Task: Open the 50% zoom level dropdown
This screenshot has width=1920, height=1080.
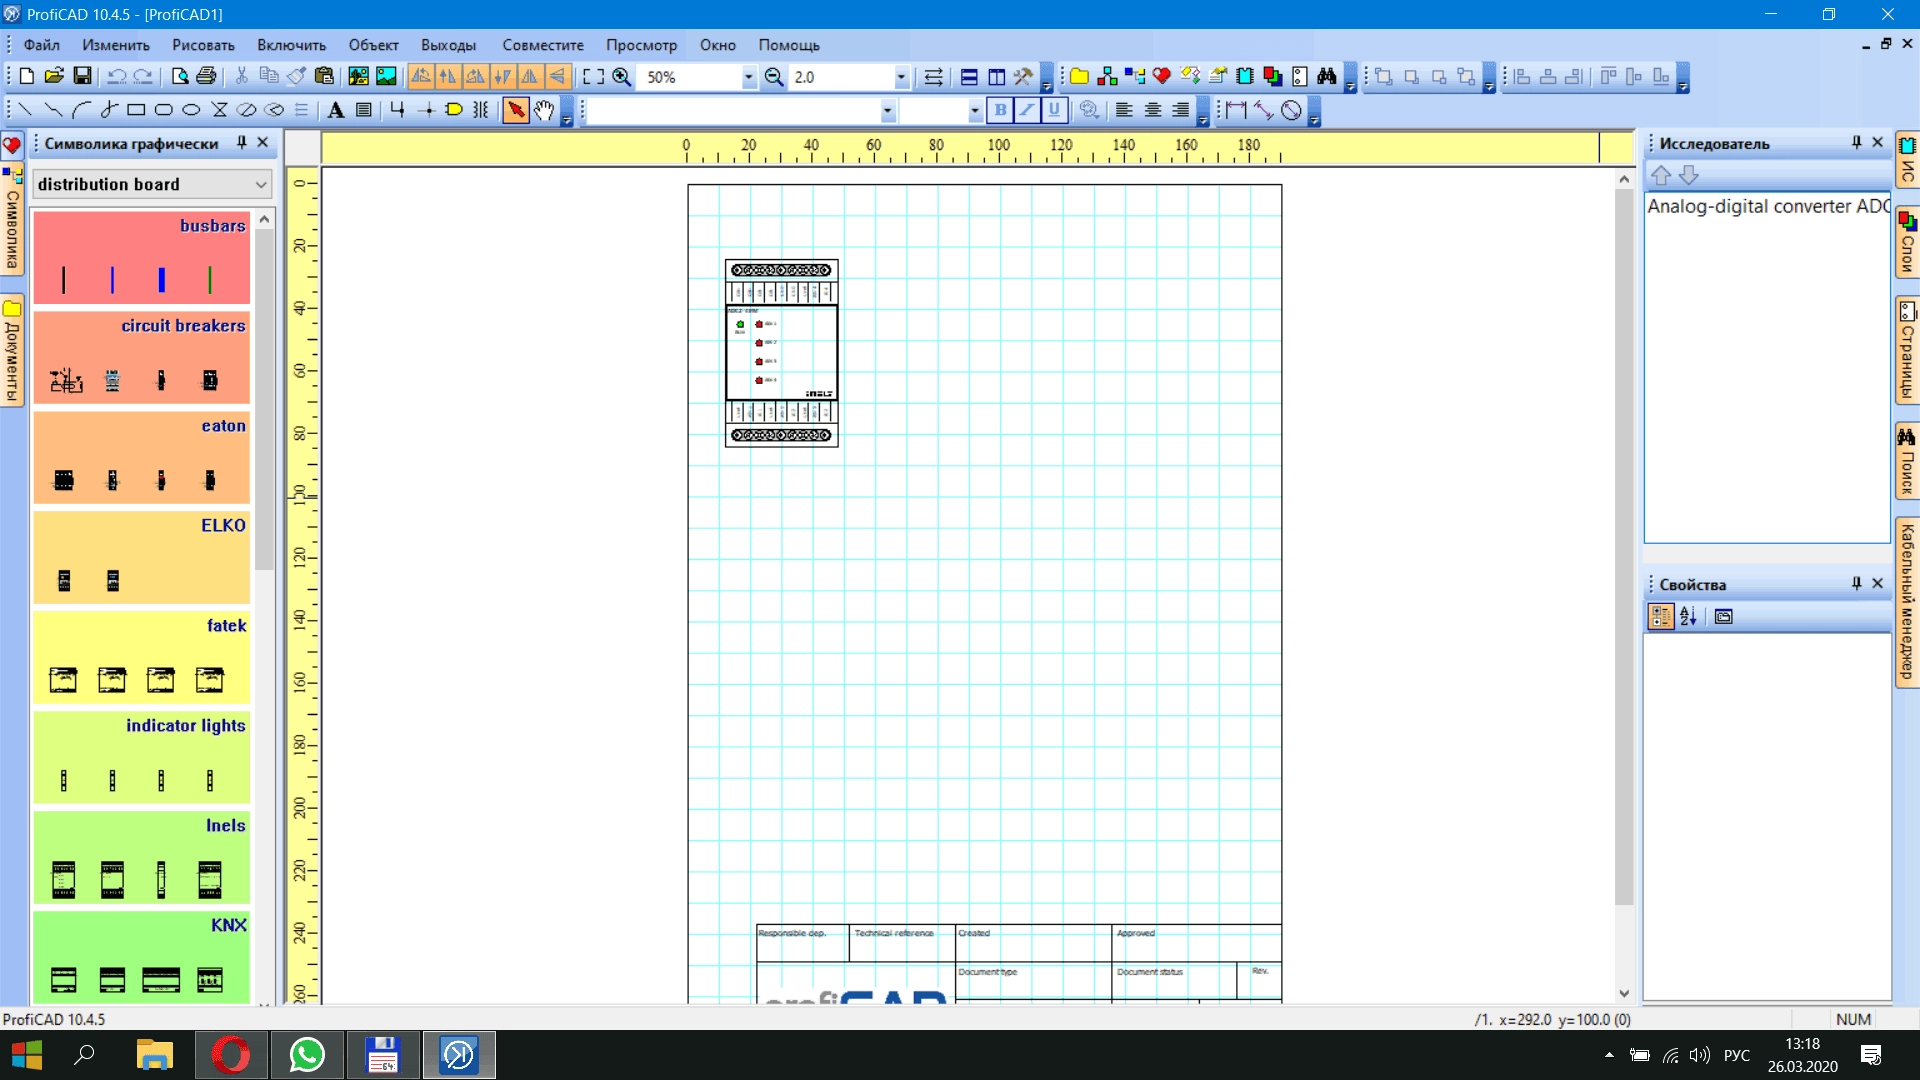Action: [x=748, y=77]
